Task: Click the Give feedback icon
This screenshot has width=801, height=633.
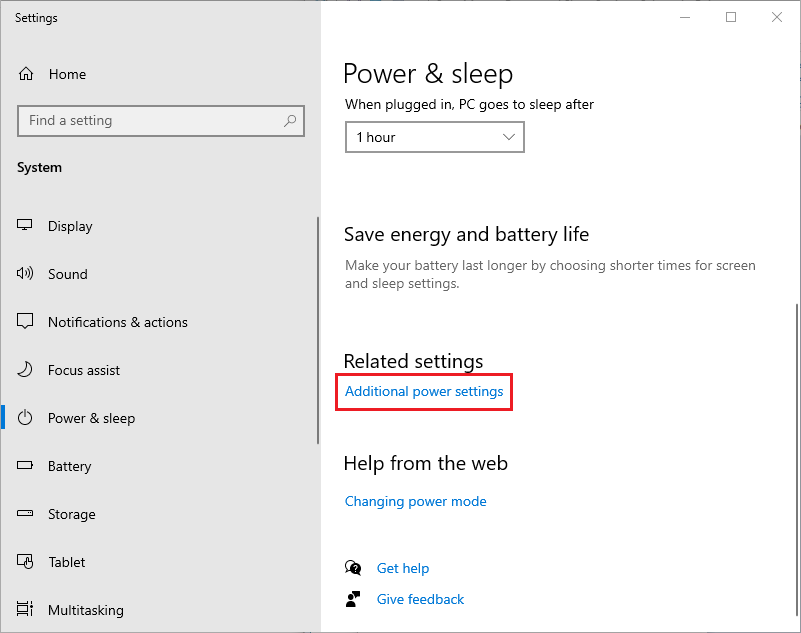Action: pyautogui.click(x=353, y=599)
